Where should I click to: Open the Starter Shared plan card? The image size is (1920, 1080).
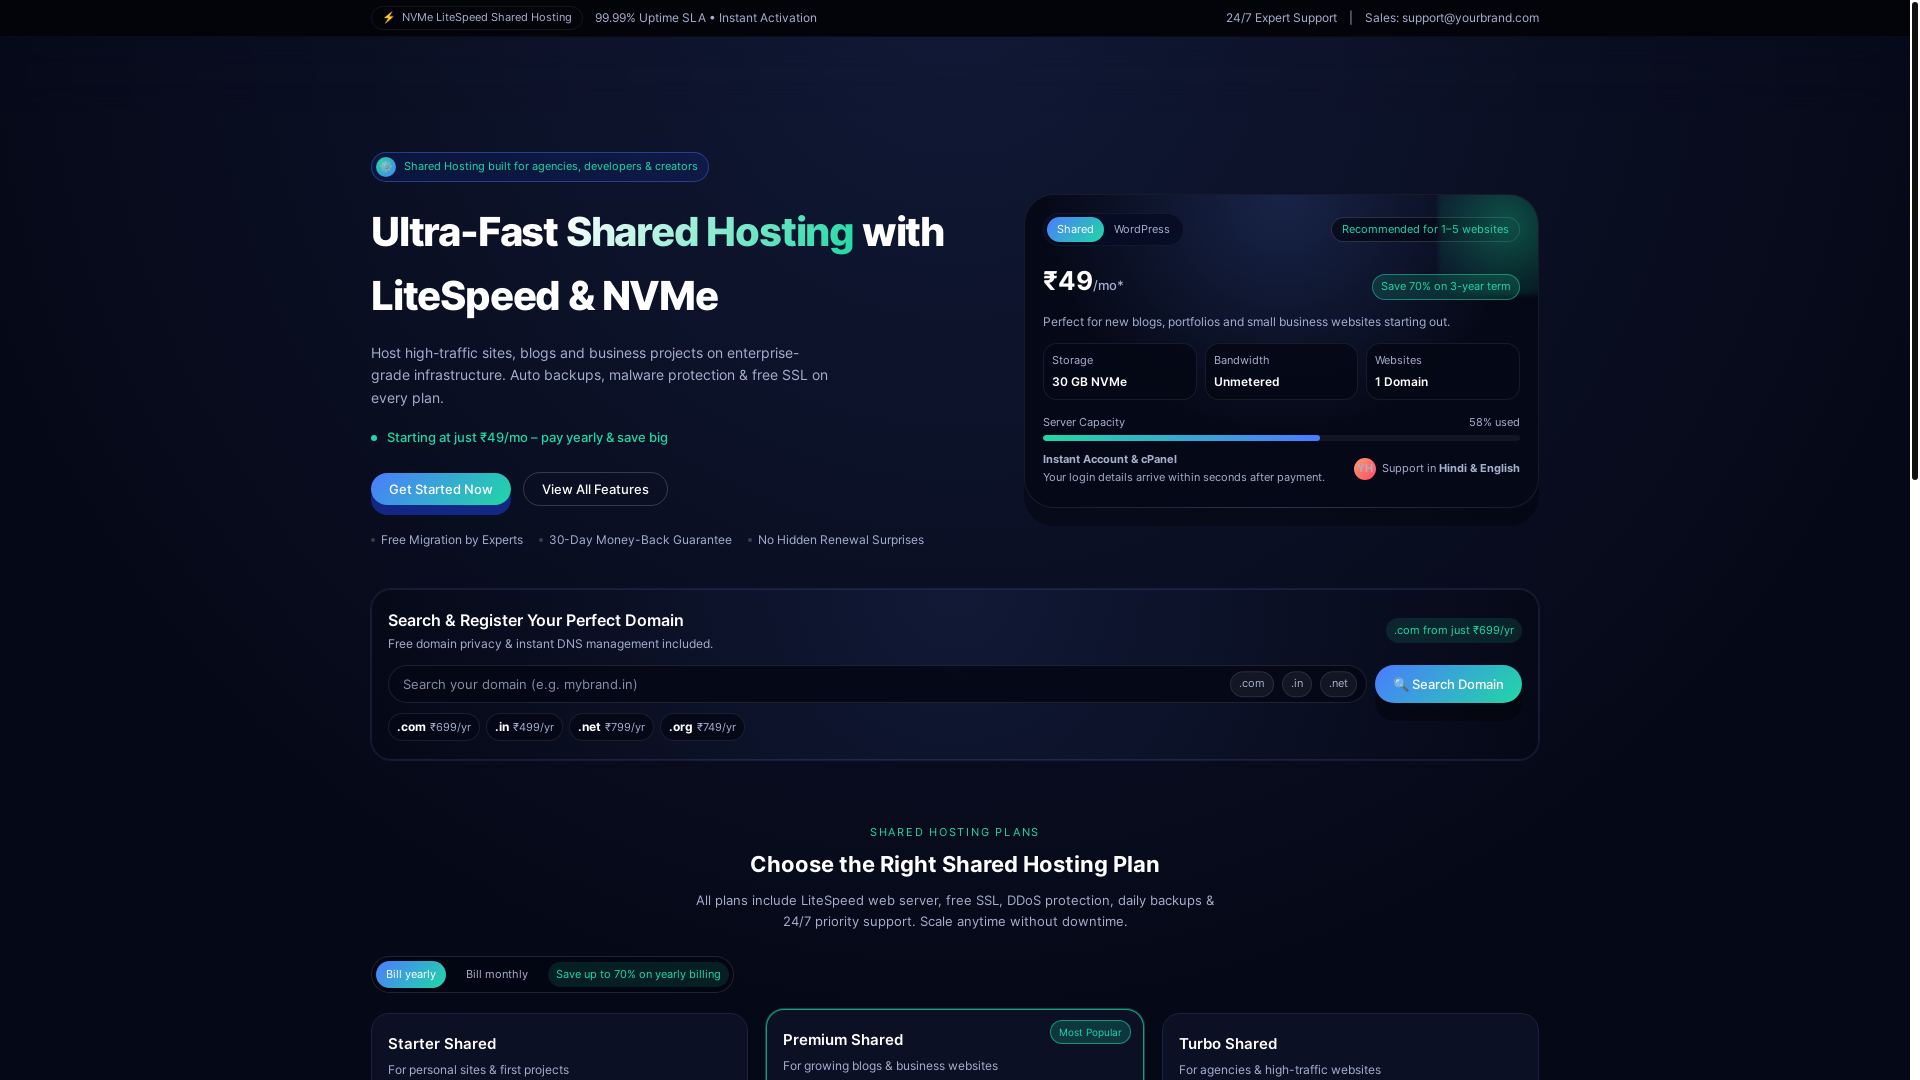[559, 1047]
